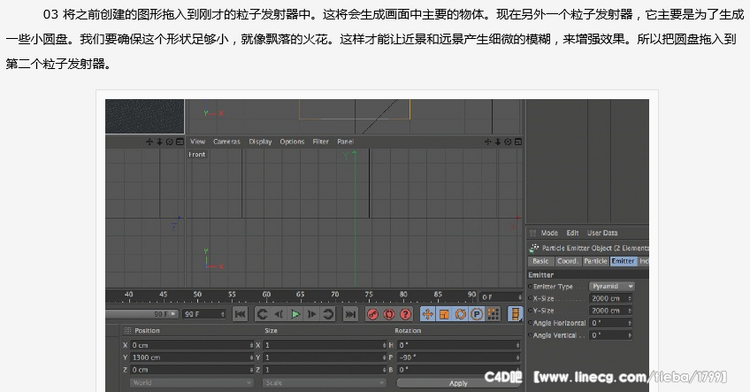Click the rotate view icon in left viewport header

(169, 142)
